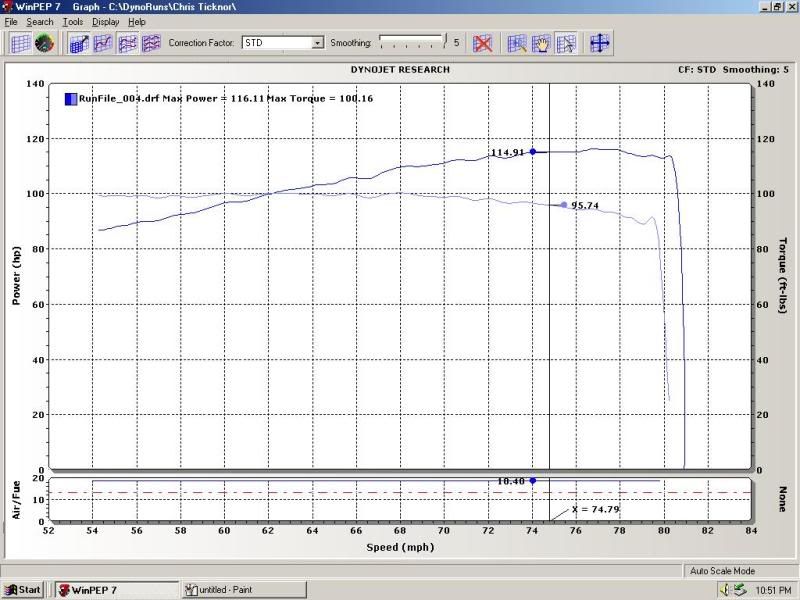Screen dimensions: 800x600
Task: Click the Power (hp) axis label
Action: coord(16,276)
